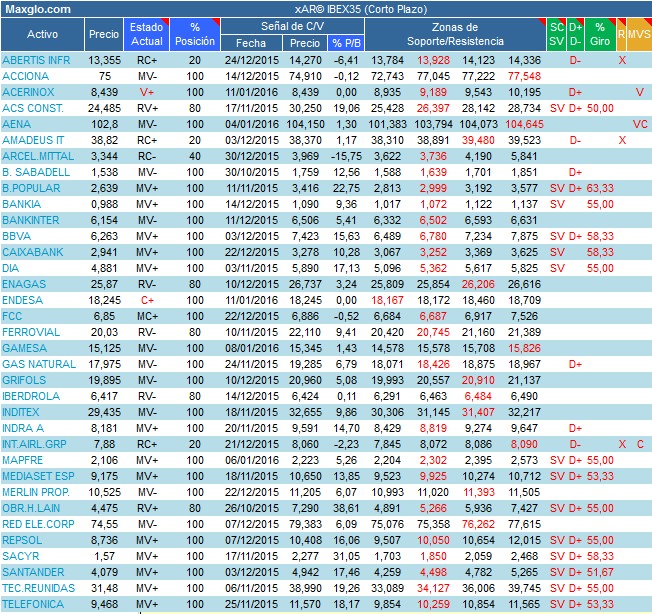The image size is (652, 614).
Task: Click the red VC marker in AENA row
Action: tap(639, 124)
